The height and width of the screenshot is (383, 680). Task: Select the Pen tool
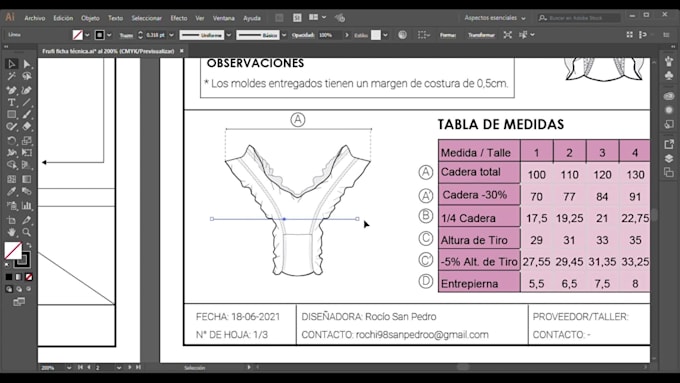click(11, 90)
